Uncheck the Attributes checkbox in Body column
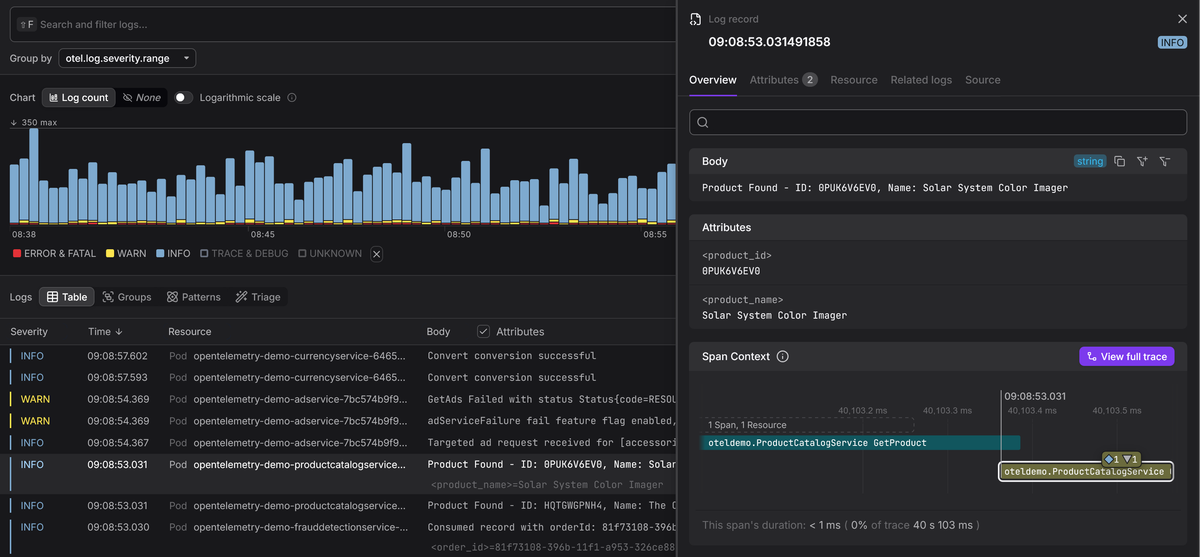The height and width of the screenshot is (557, 1200). [x=484, y=331]
